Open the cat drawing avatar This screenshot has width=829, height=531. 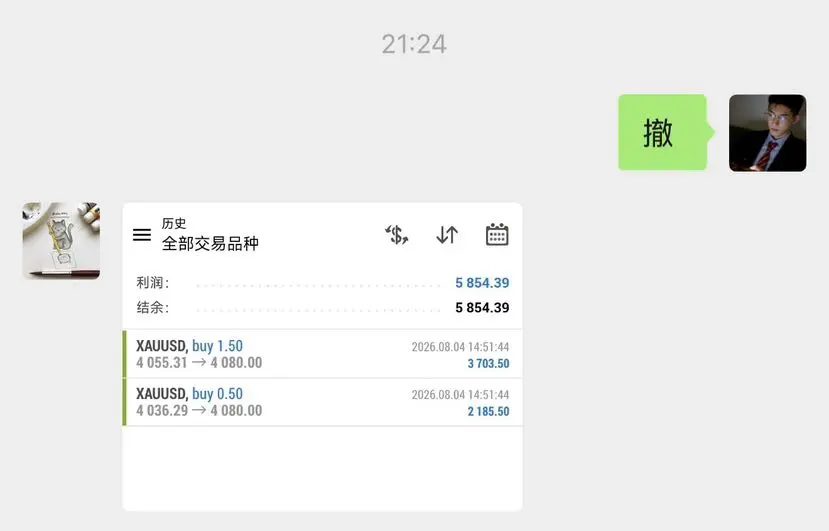[61, 241]
